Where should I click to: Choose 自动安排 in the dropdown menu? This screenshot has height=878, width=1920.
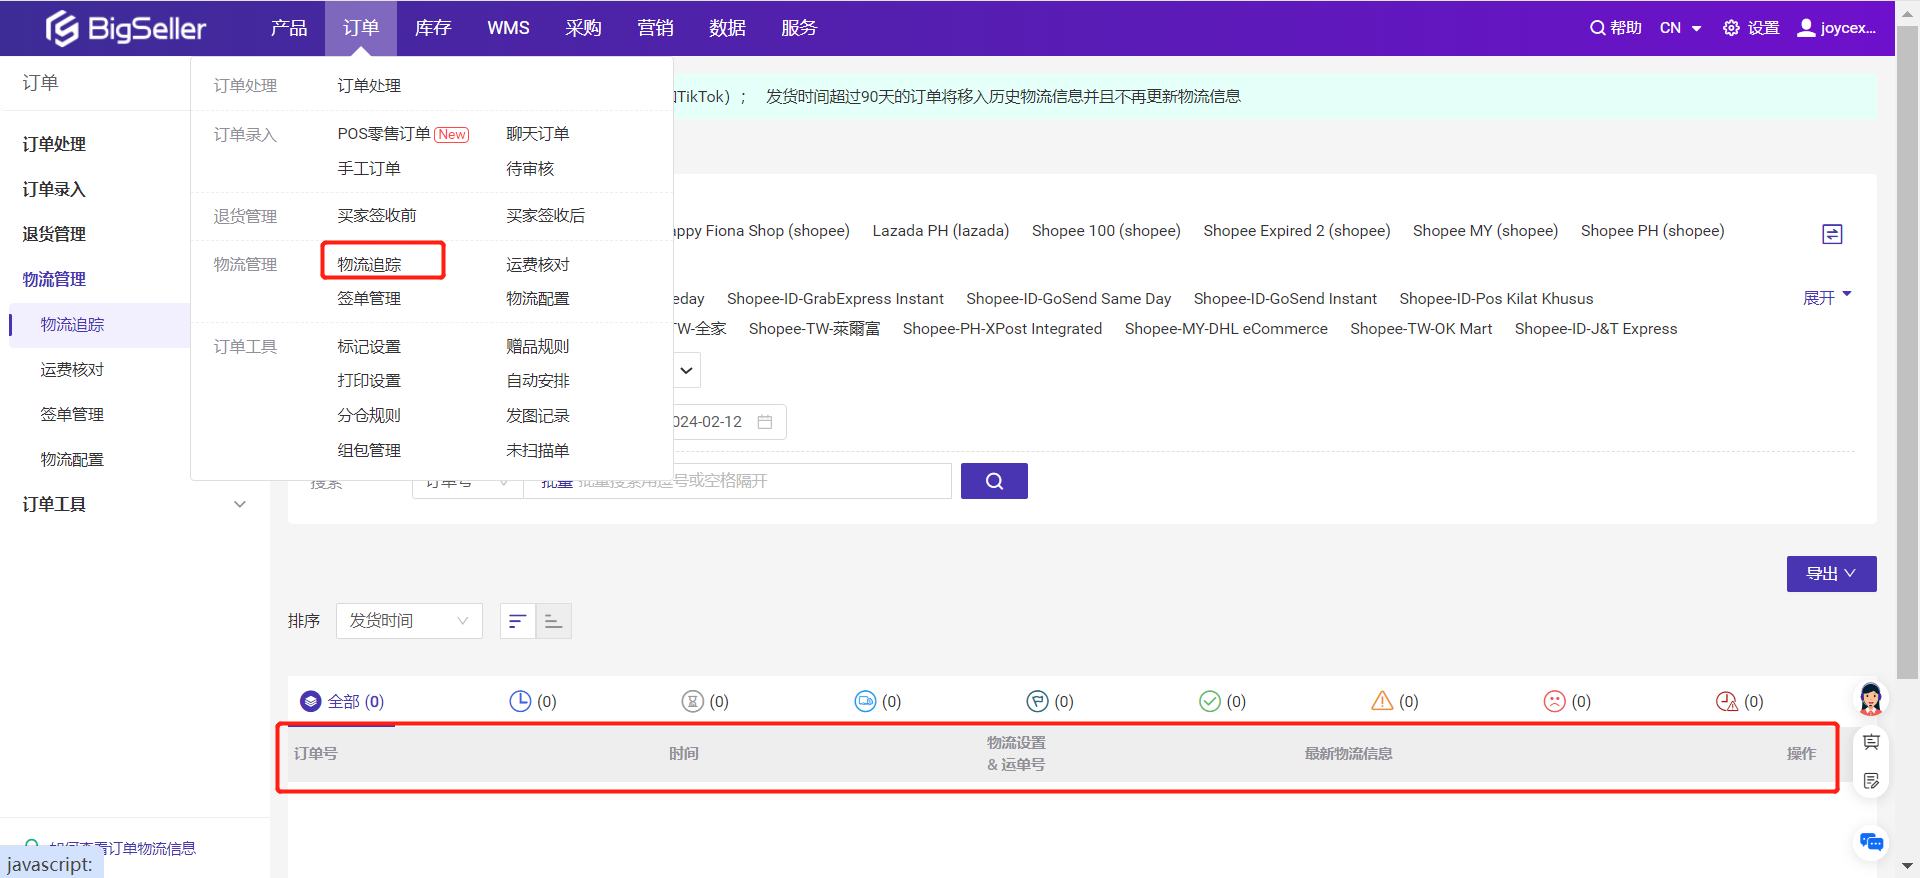click(x=538, y=380)
